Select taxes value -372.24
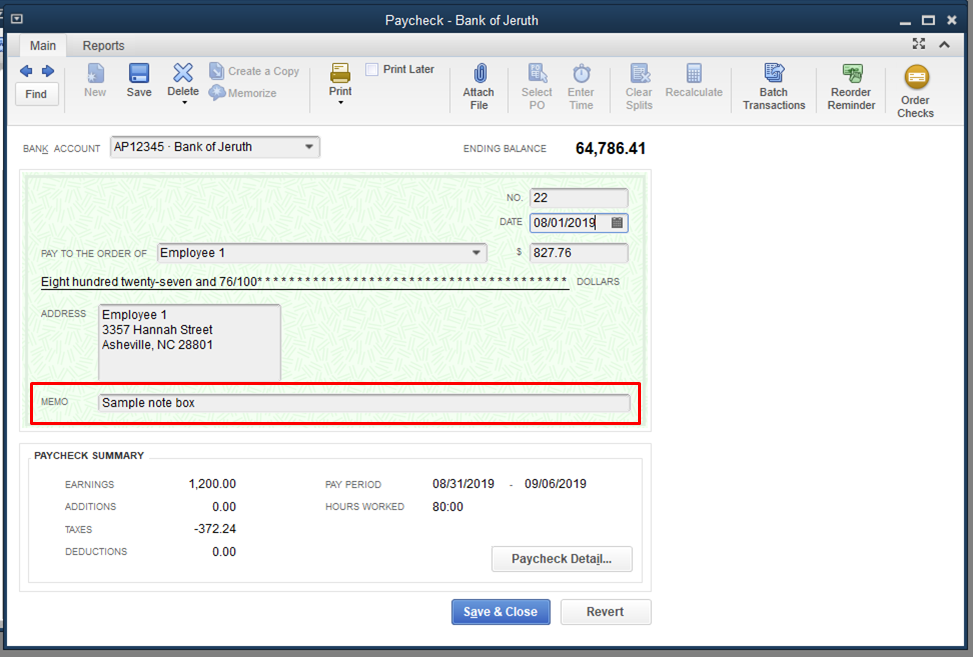Screen dimensions: 973x657 tap(215, 529)
